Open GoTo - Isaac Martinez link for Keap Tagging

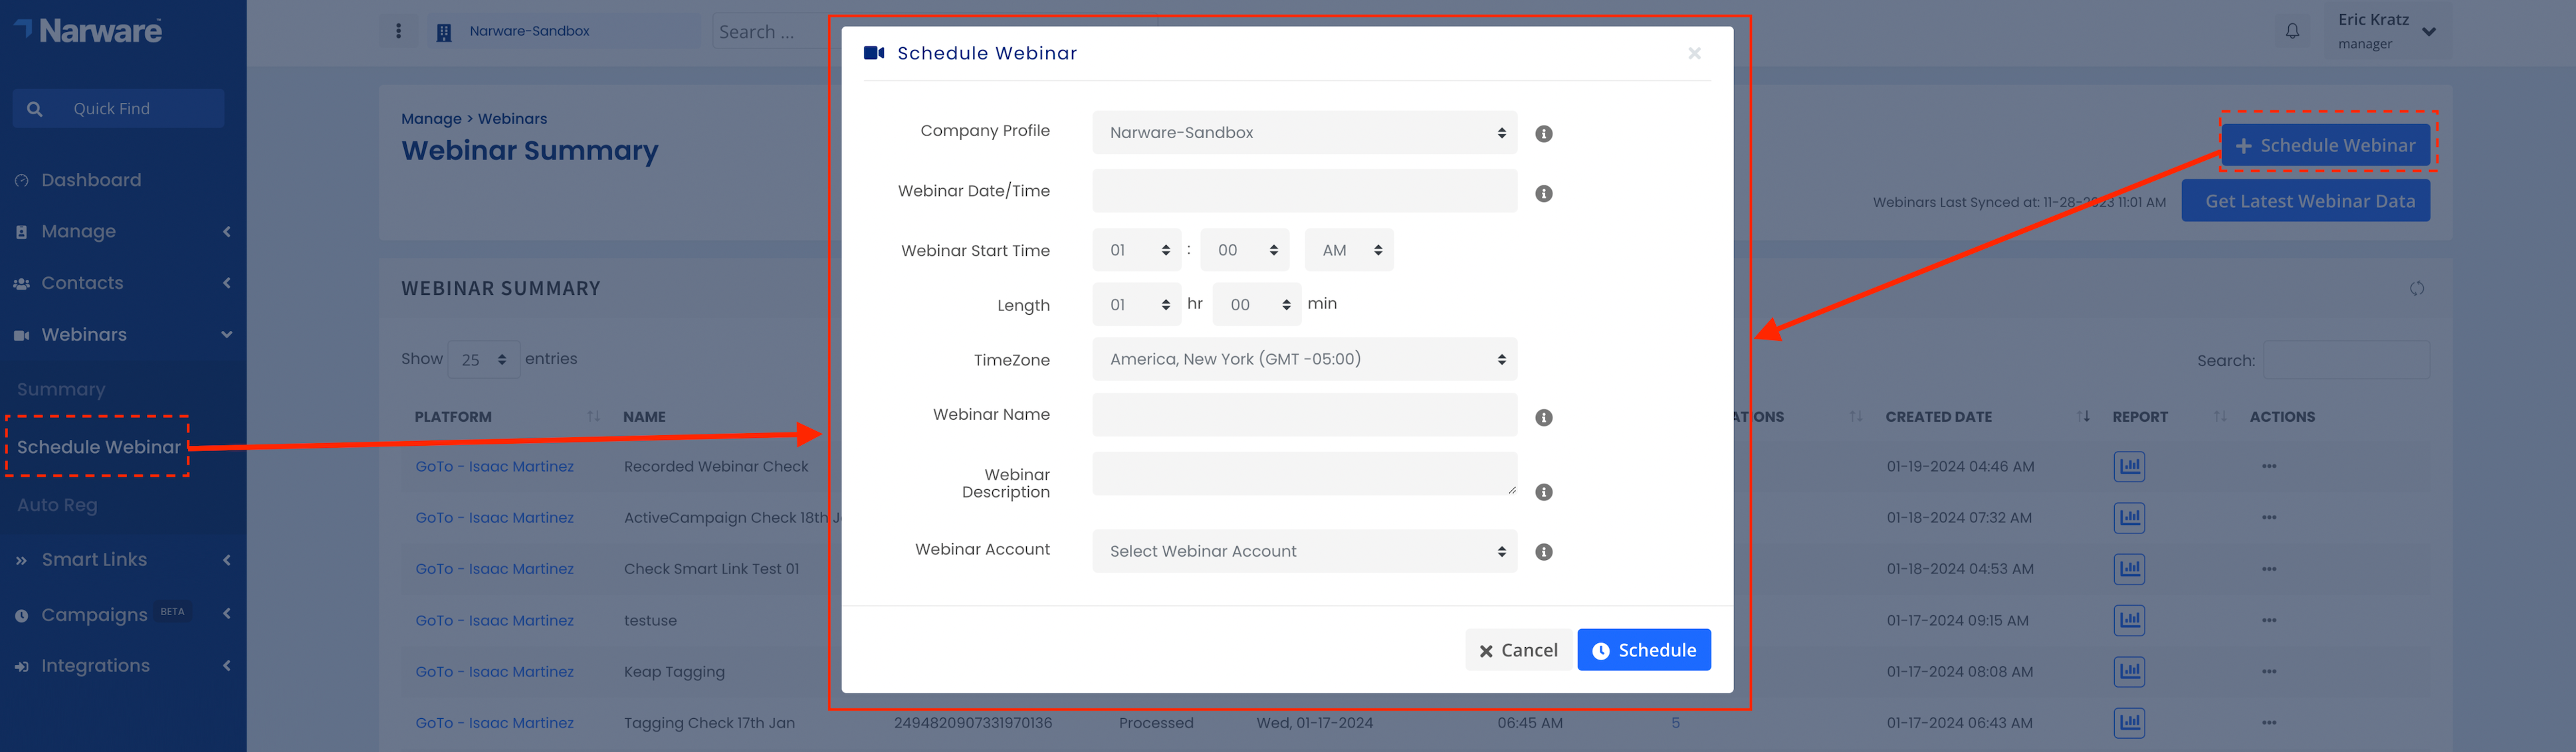tap(495, 672)
